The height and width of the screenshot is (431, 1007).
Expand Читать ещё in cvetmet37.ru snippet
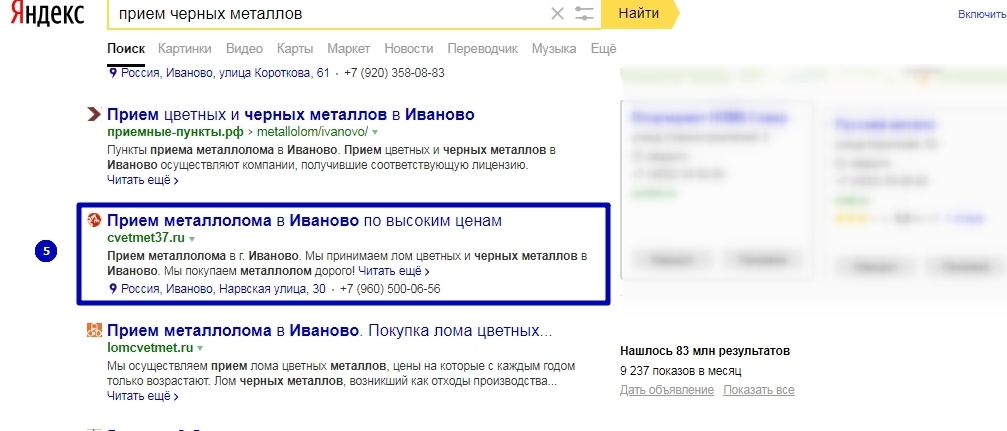[394, 270]
